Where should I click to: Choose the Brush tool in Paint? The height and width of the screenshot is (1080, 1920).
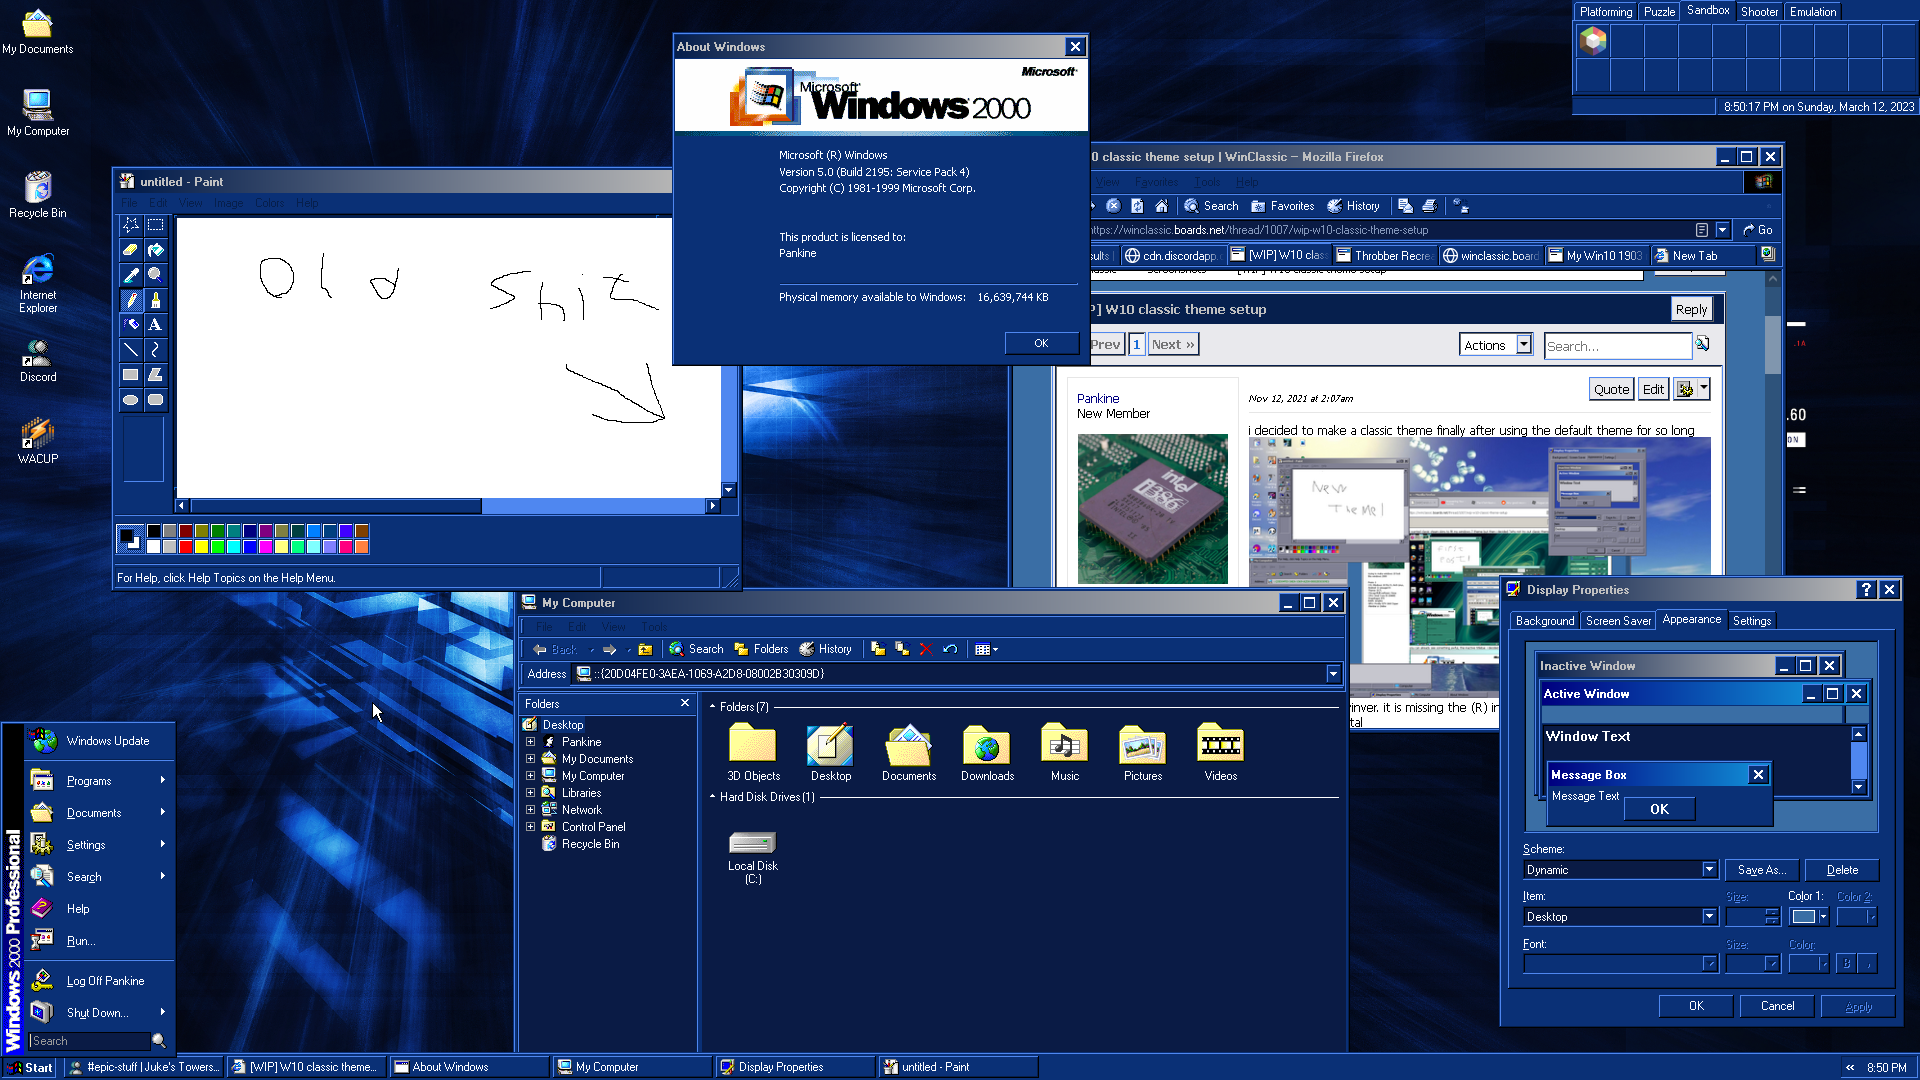[x=156, y=300]
